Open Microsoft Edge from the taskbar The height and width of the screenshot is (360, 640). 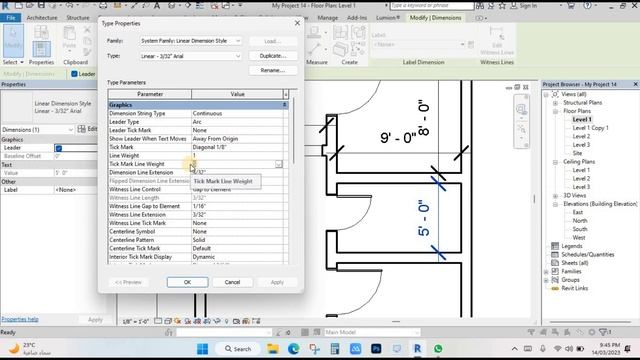[293, 349]
